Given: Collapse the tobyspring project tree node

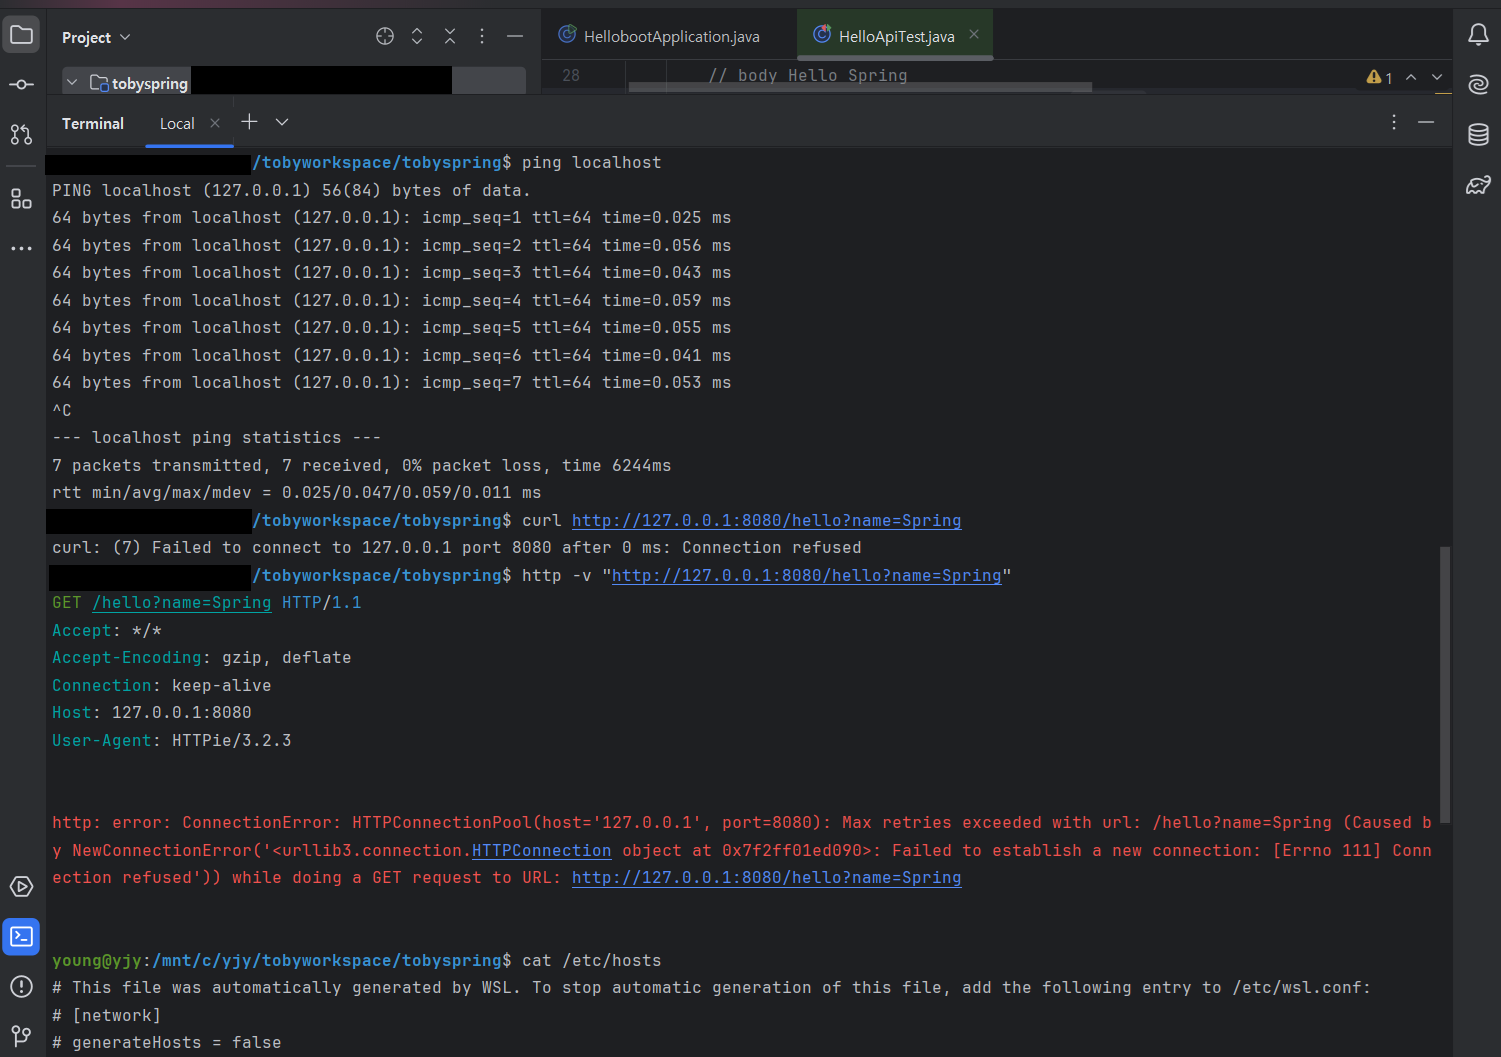Looking at the screenshot, I should click(72, 83).
